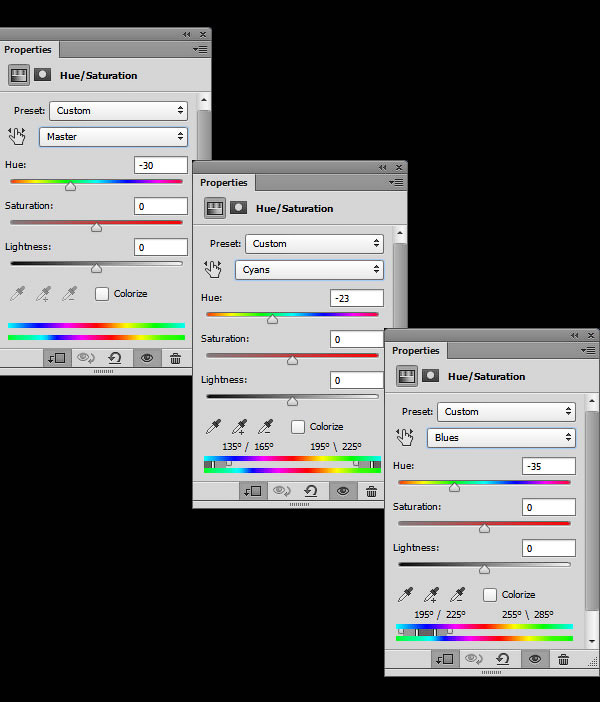The image size is (600, 702).
Task: Toggle layer visibility eye in Master panel
Action: 147,358
